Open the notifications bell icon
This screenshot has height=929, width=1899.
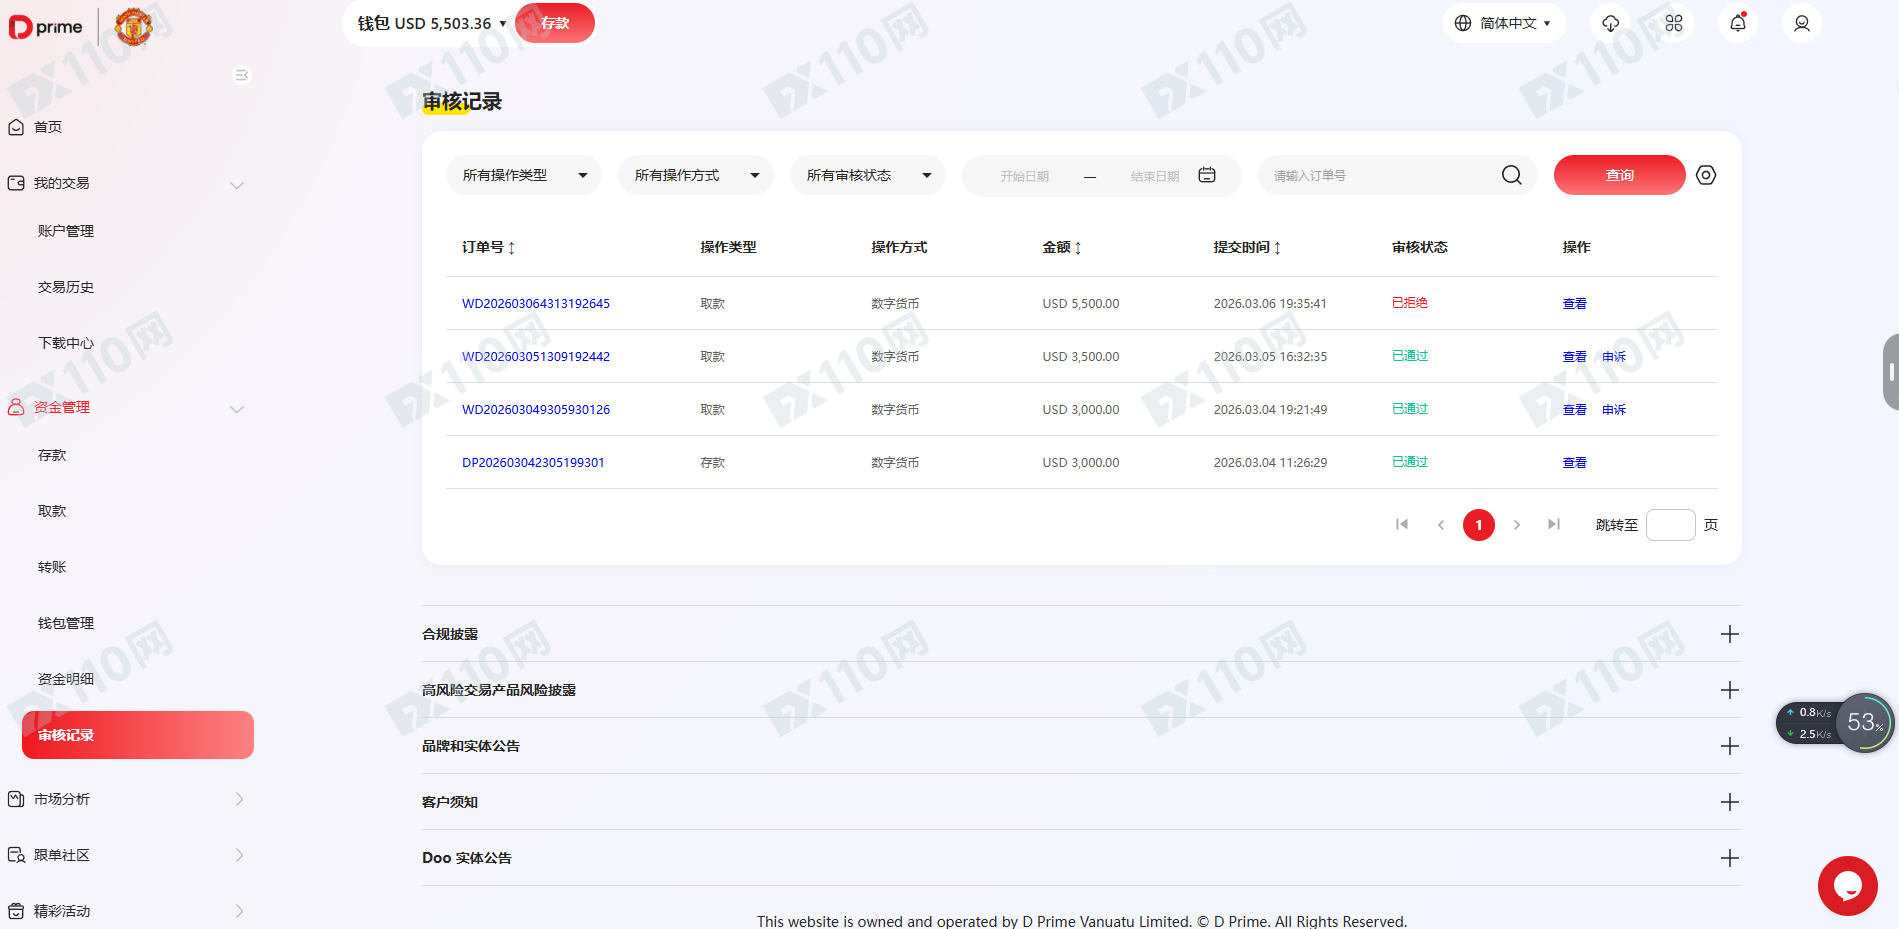tap(1737, 22)
